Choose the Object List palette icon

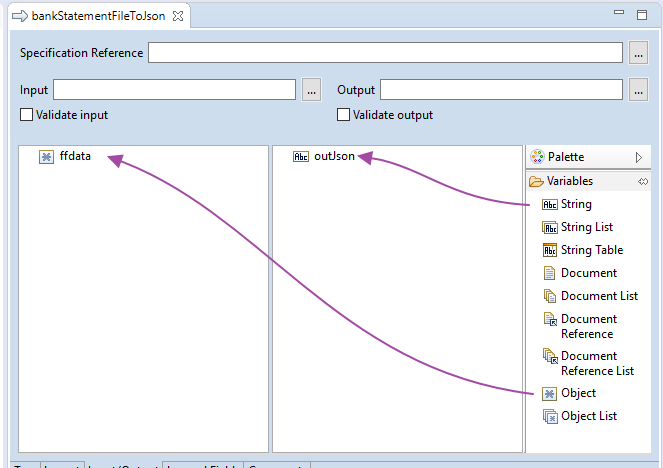click(550, 416)
